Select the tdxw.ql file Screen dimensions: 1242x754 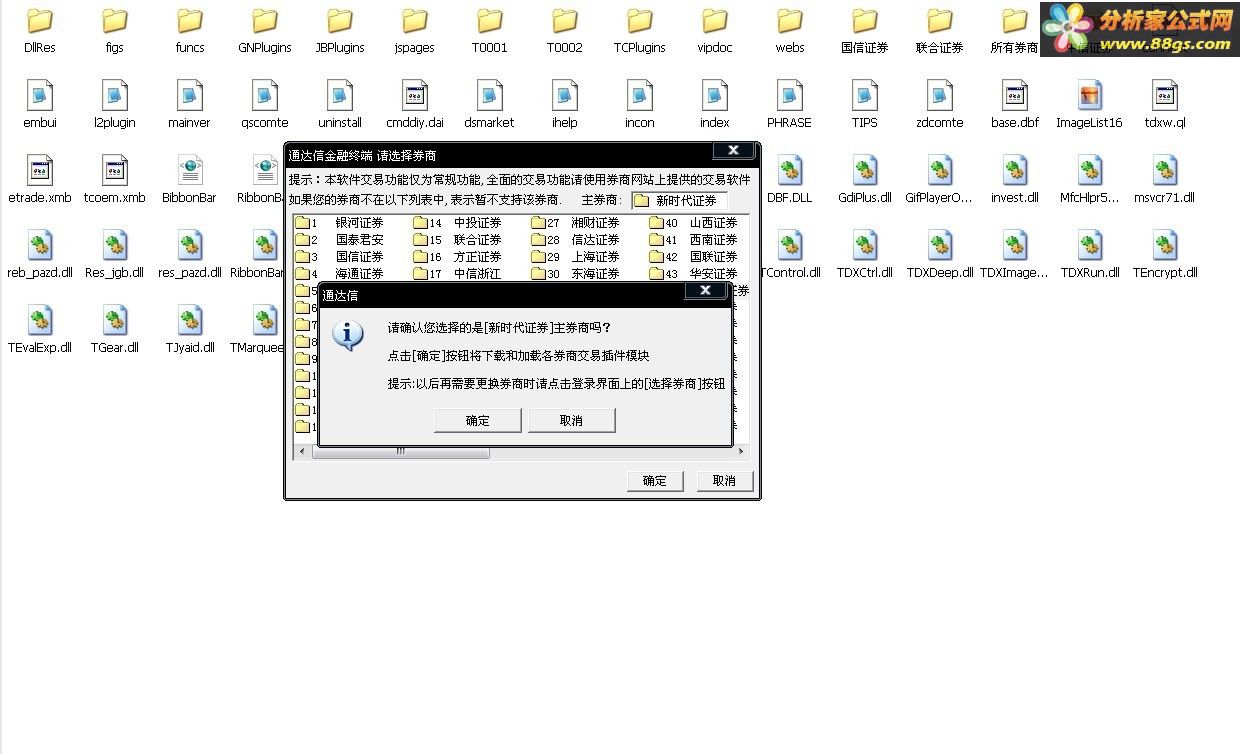pyautogui.click(x=1165, y=104)
